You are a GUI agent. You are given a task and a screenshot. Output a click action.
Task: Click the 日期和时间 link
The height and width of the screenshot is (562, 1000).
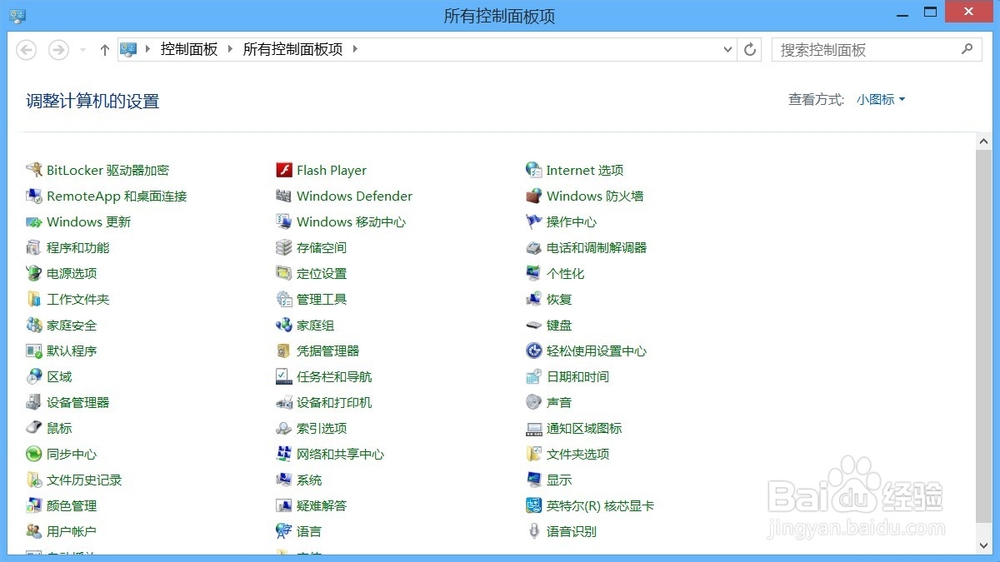(x=578, y=377)
